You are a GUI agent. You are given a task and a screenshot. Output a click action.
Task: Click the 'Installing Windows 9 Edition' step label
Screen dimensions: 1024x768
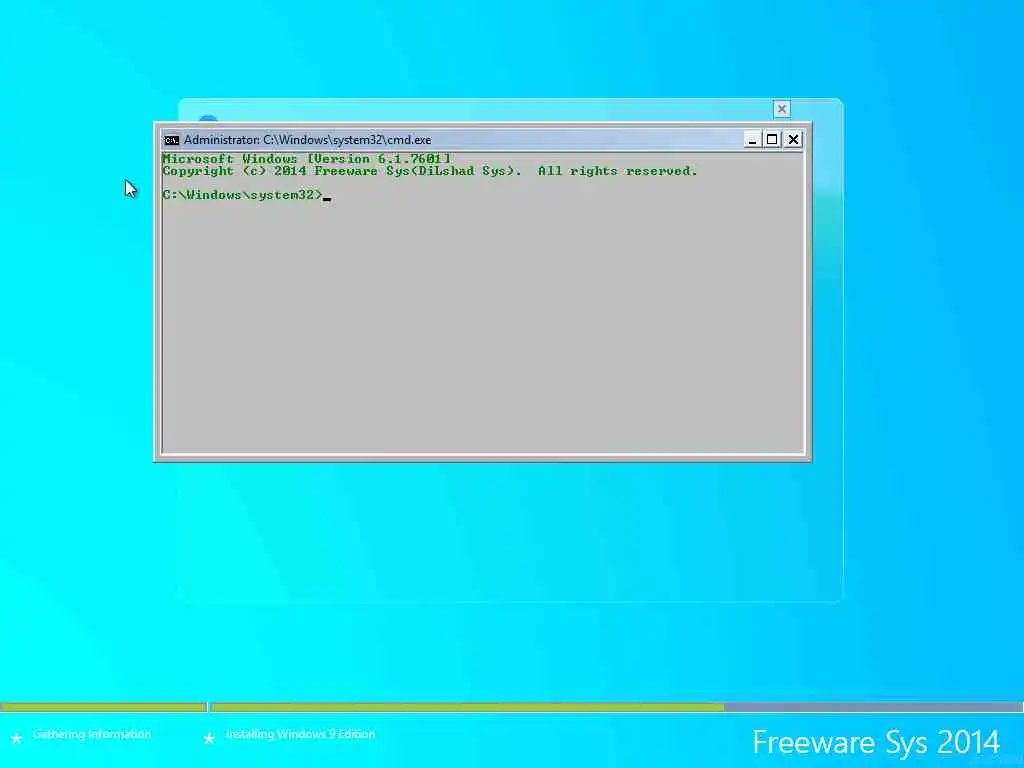coord(300,734)
